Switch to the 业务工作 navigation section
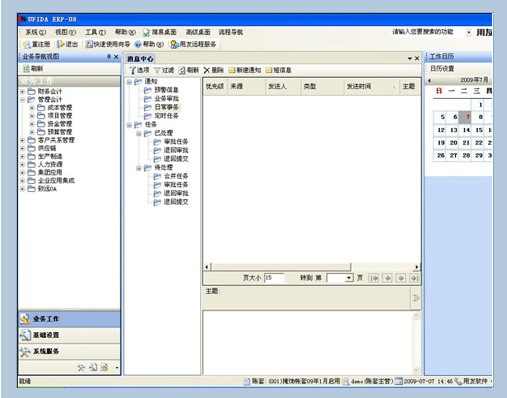This screenshot has height=398, width=507. pos(69,319)
